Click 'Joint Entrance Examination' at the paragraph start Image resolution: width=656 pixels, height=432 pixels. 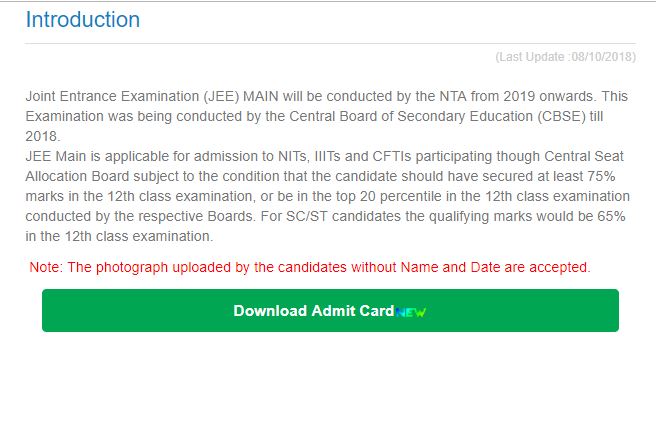(112, 96)
